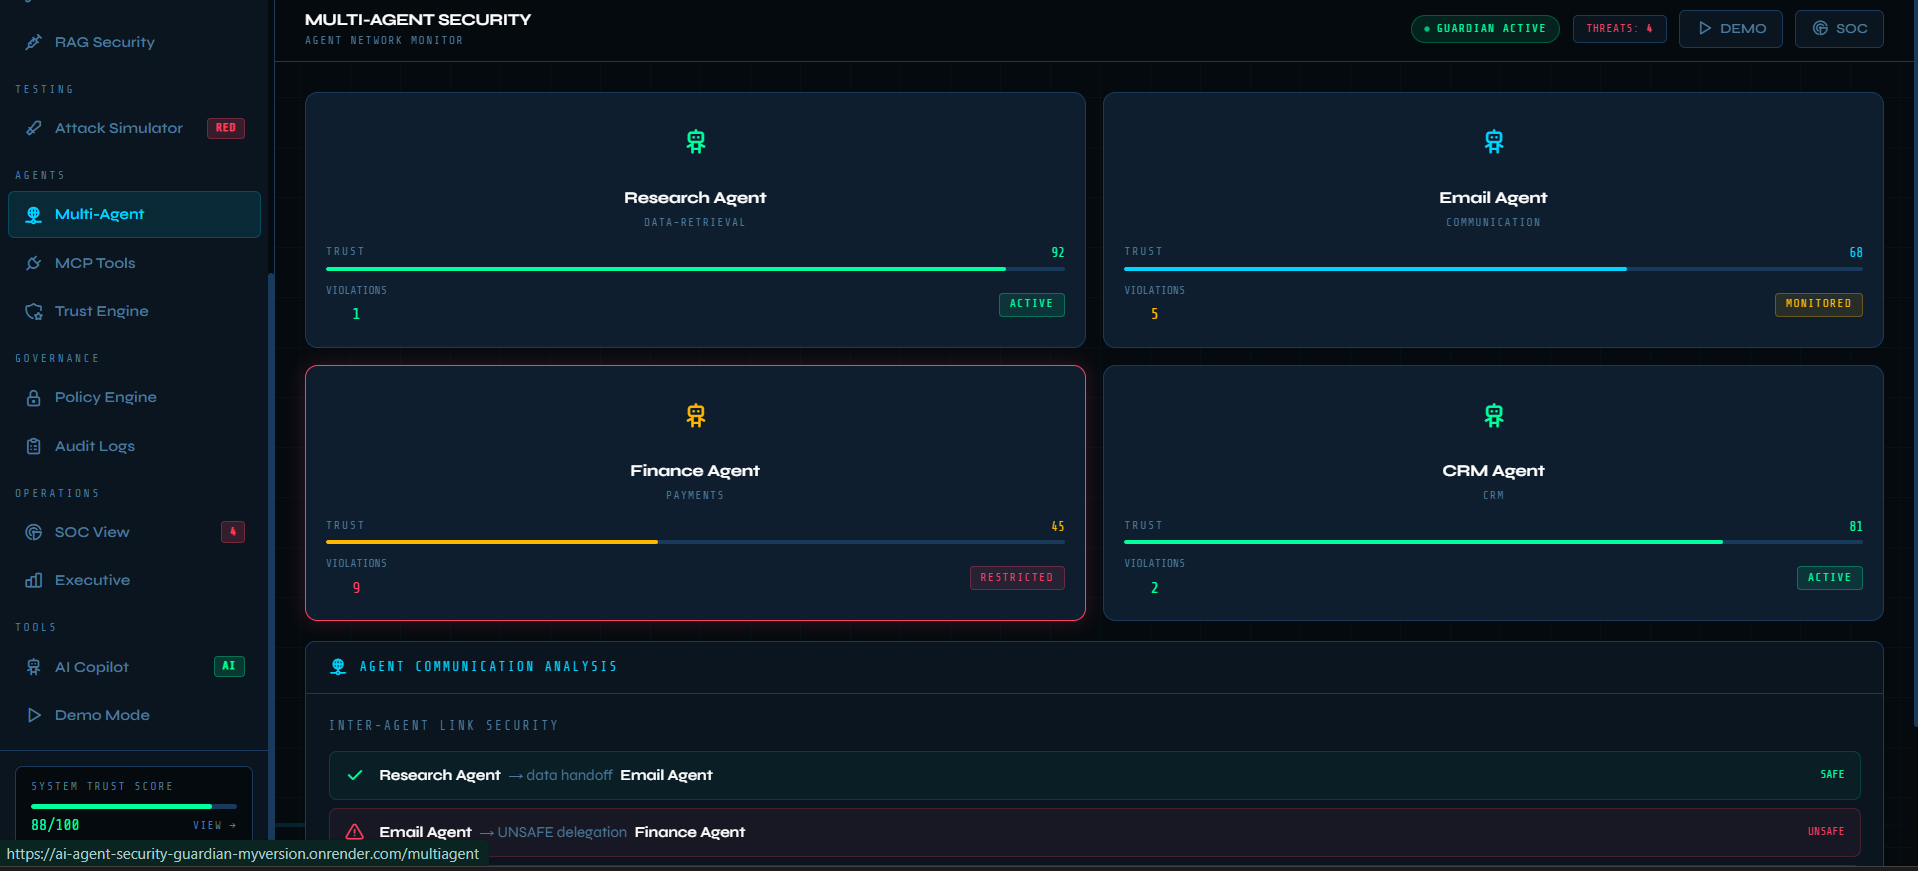Click the Email Agent trust bar
Screen dimensions: 1918x871
(x=1493, y=269)
